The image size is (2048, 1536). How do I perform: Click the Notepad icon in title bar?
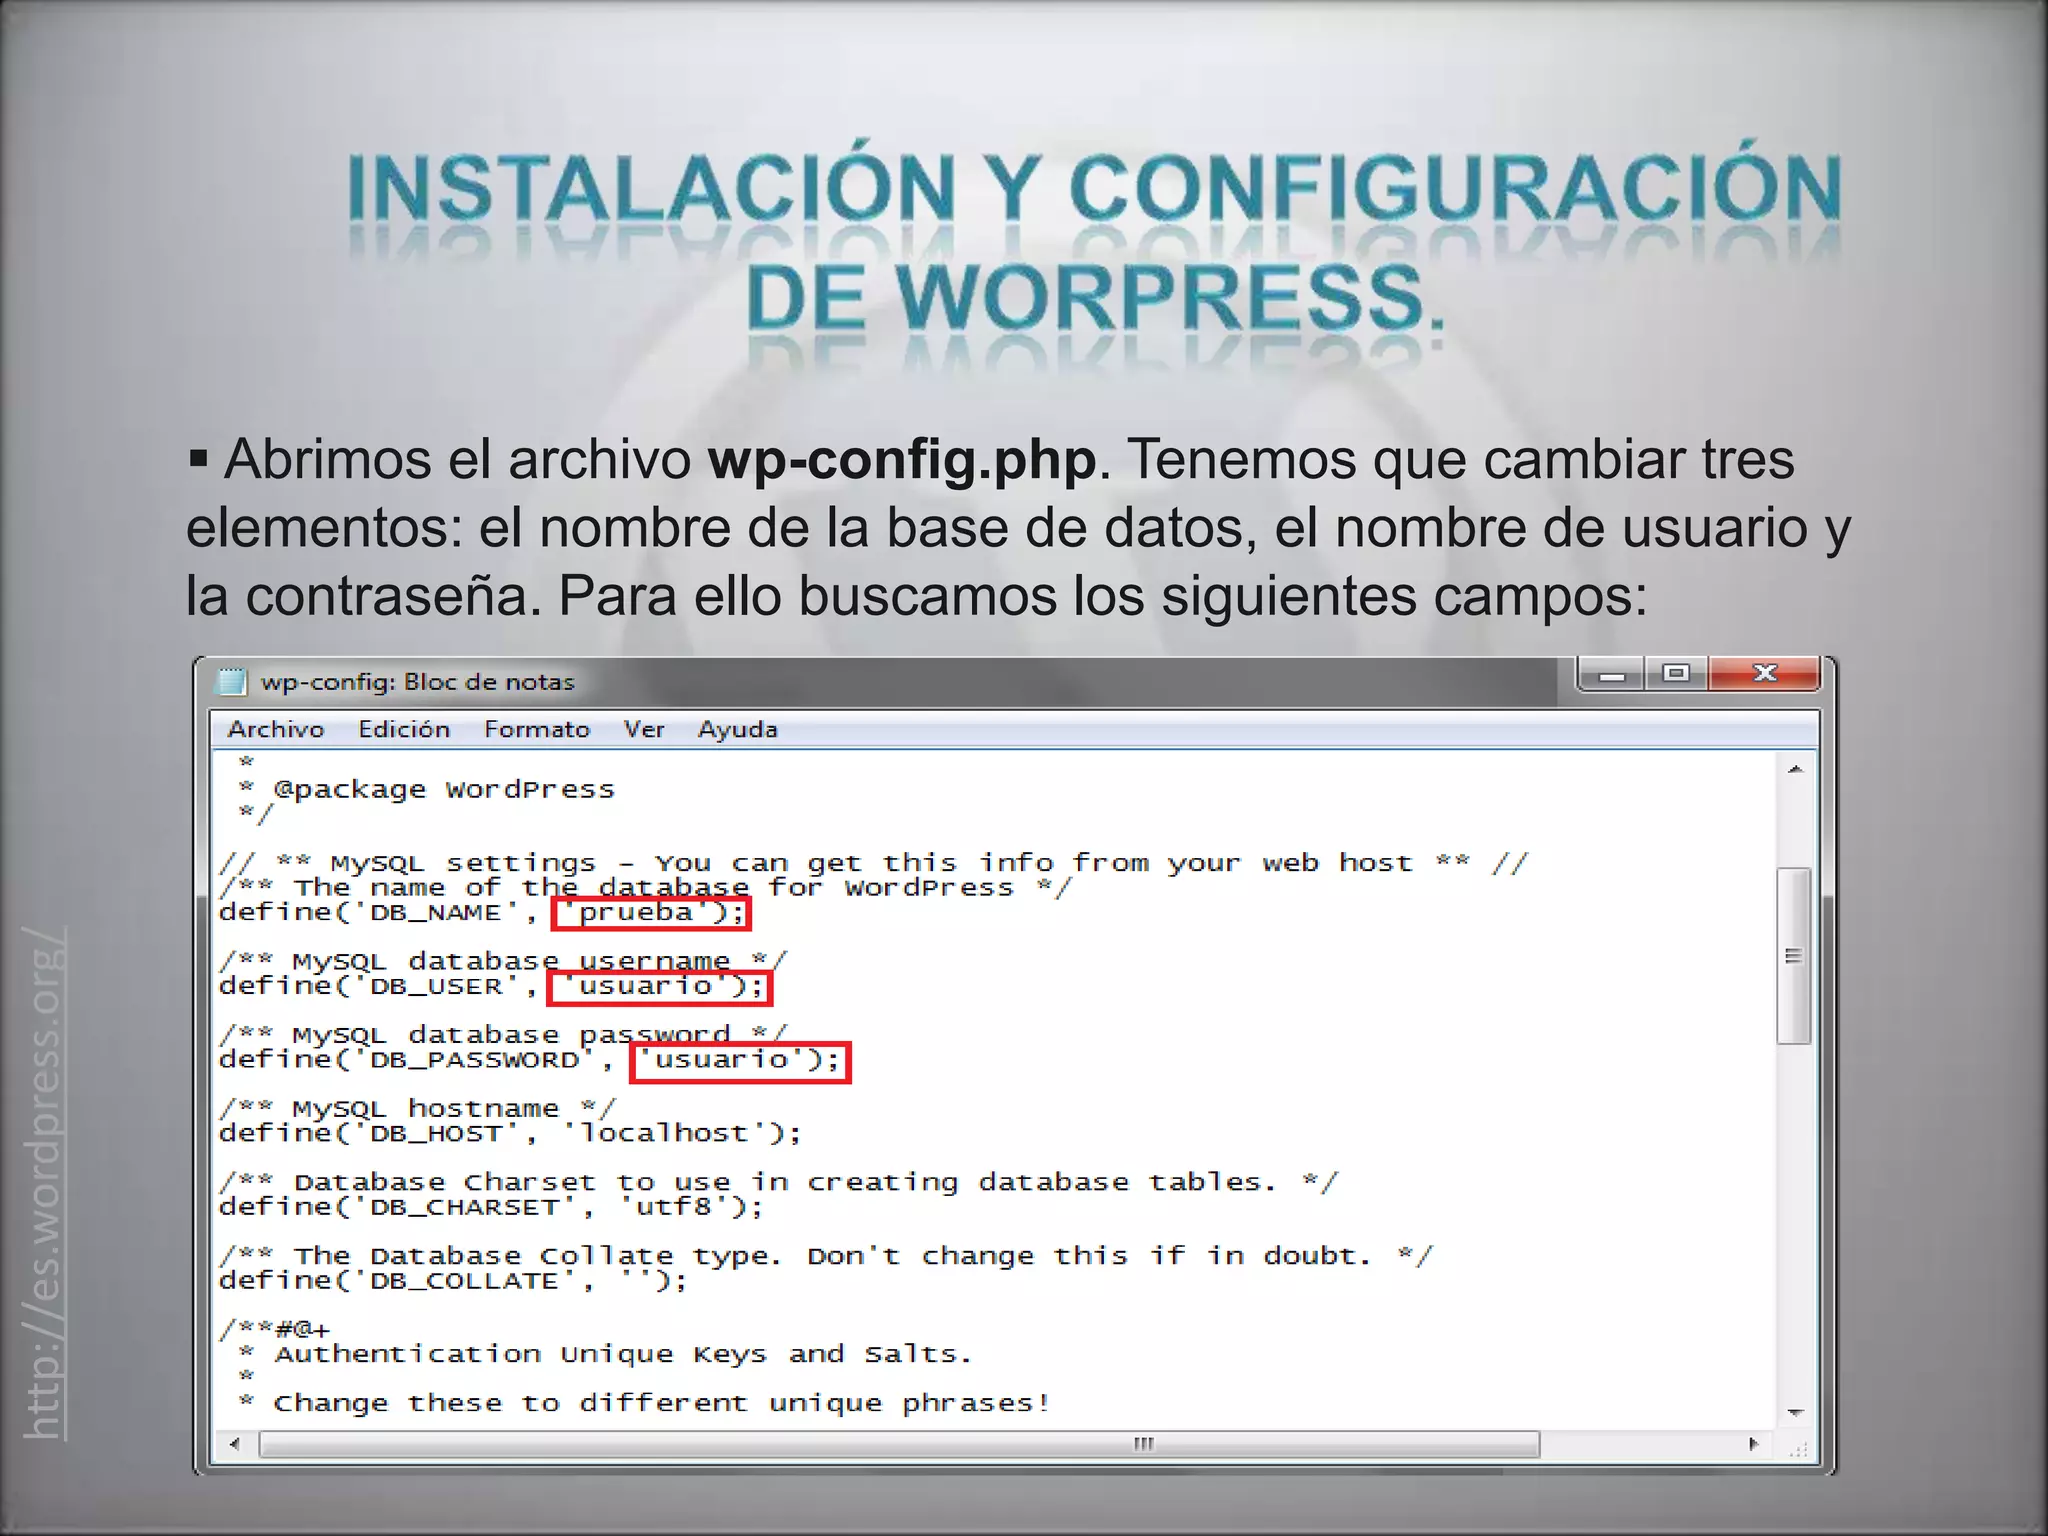click(x=232, y=682)
